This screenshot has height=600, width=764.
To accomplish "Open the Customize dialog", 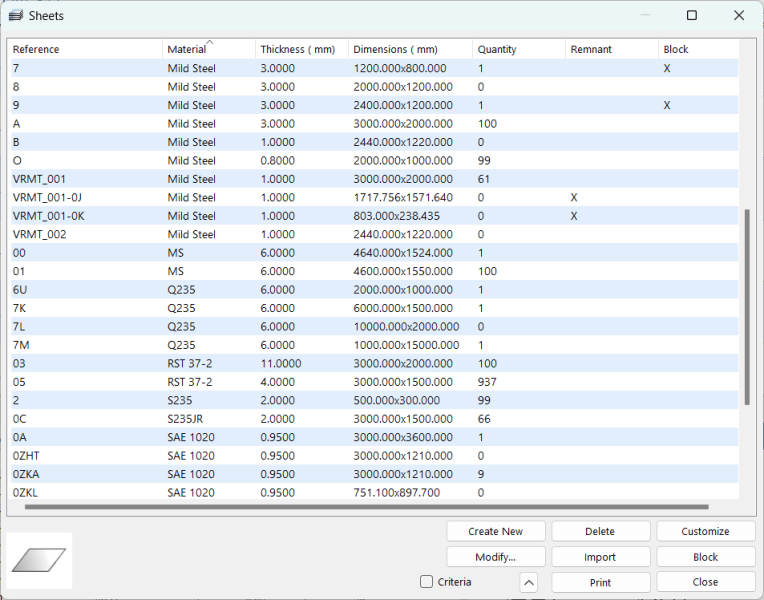I will (705, 531).
